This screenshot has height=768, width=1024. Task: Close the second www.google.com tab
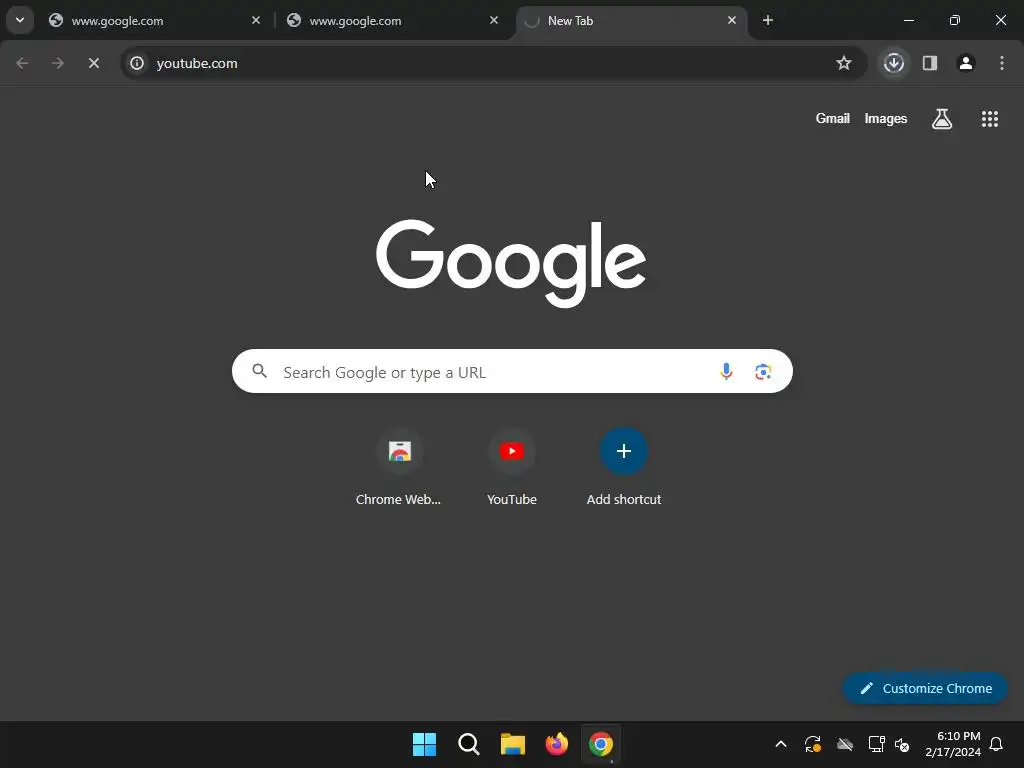tap(494, 20)
